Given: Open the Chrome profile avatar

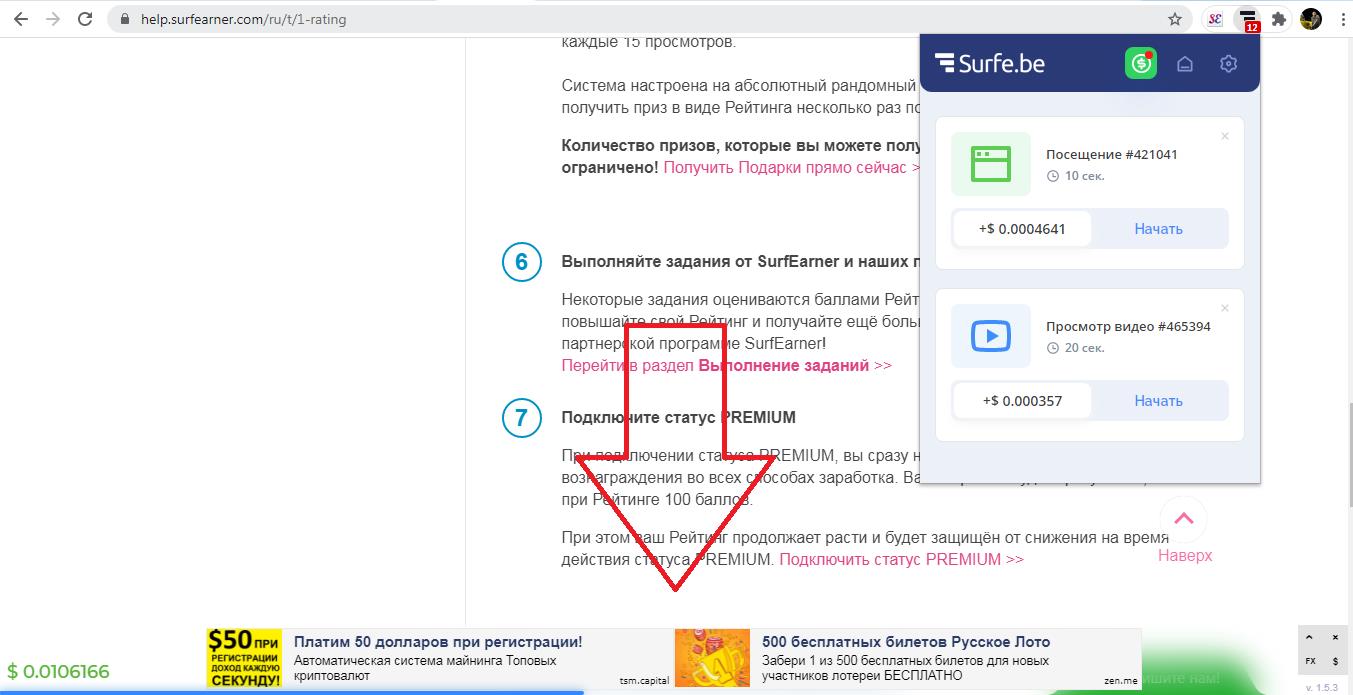Looking at the screenshot, I should tap(1310, 19).
